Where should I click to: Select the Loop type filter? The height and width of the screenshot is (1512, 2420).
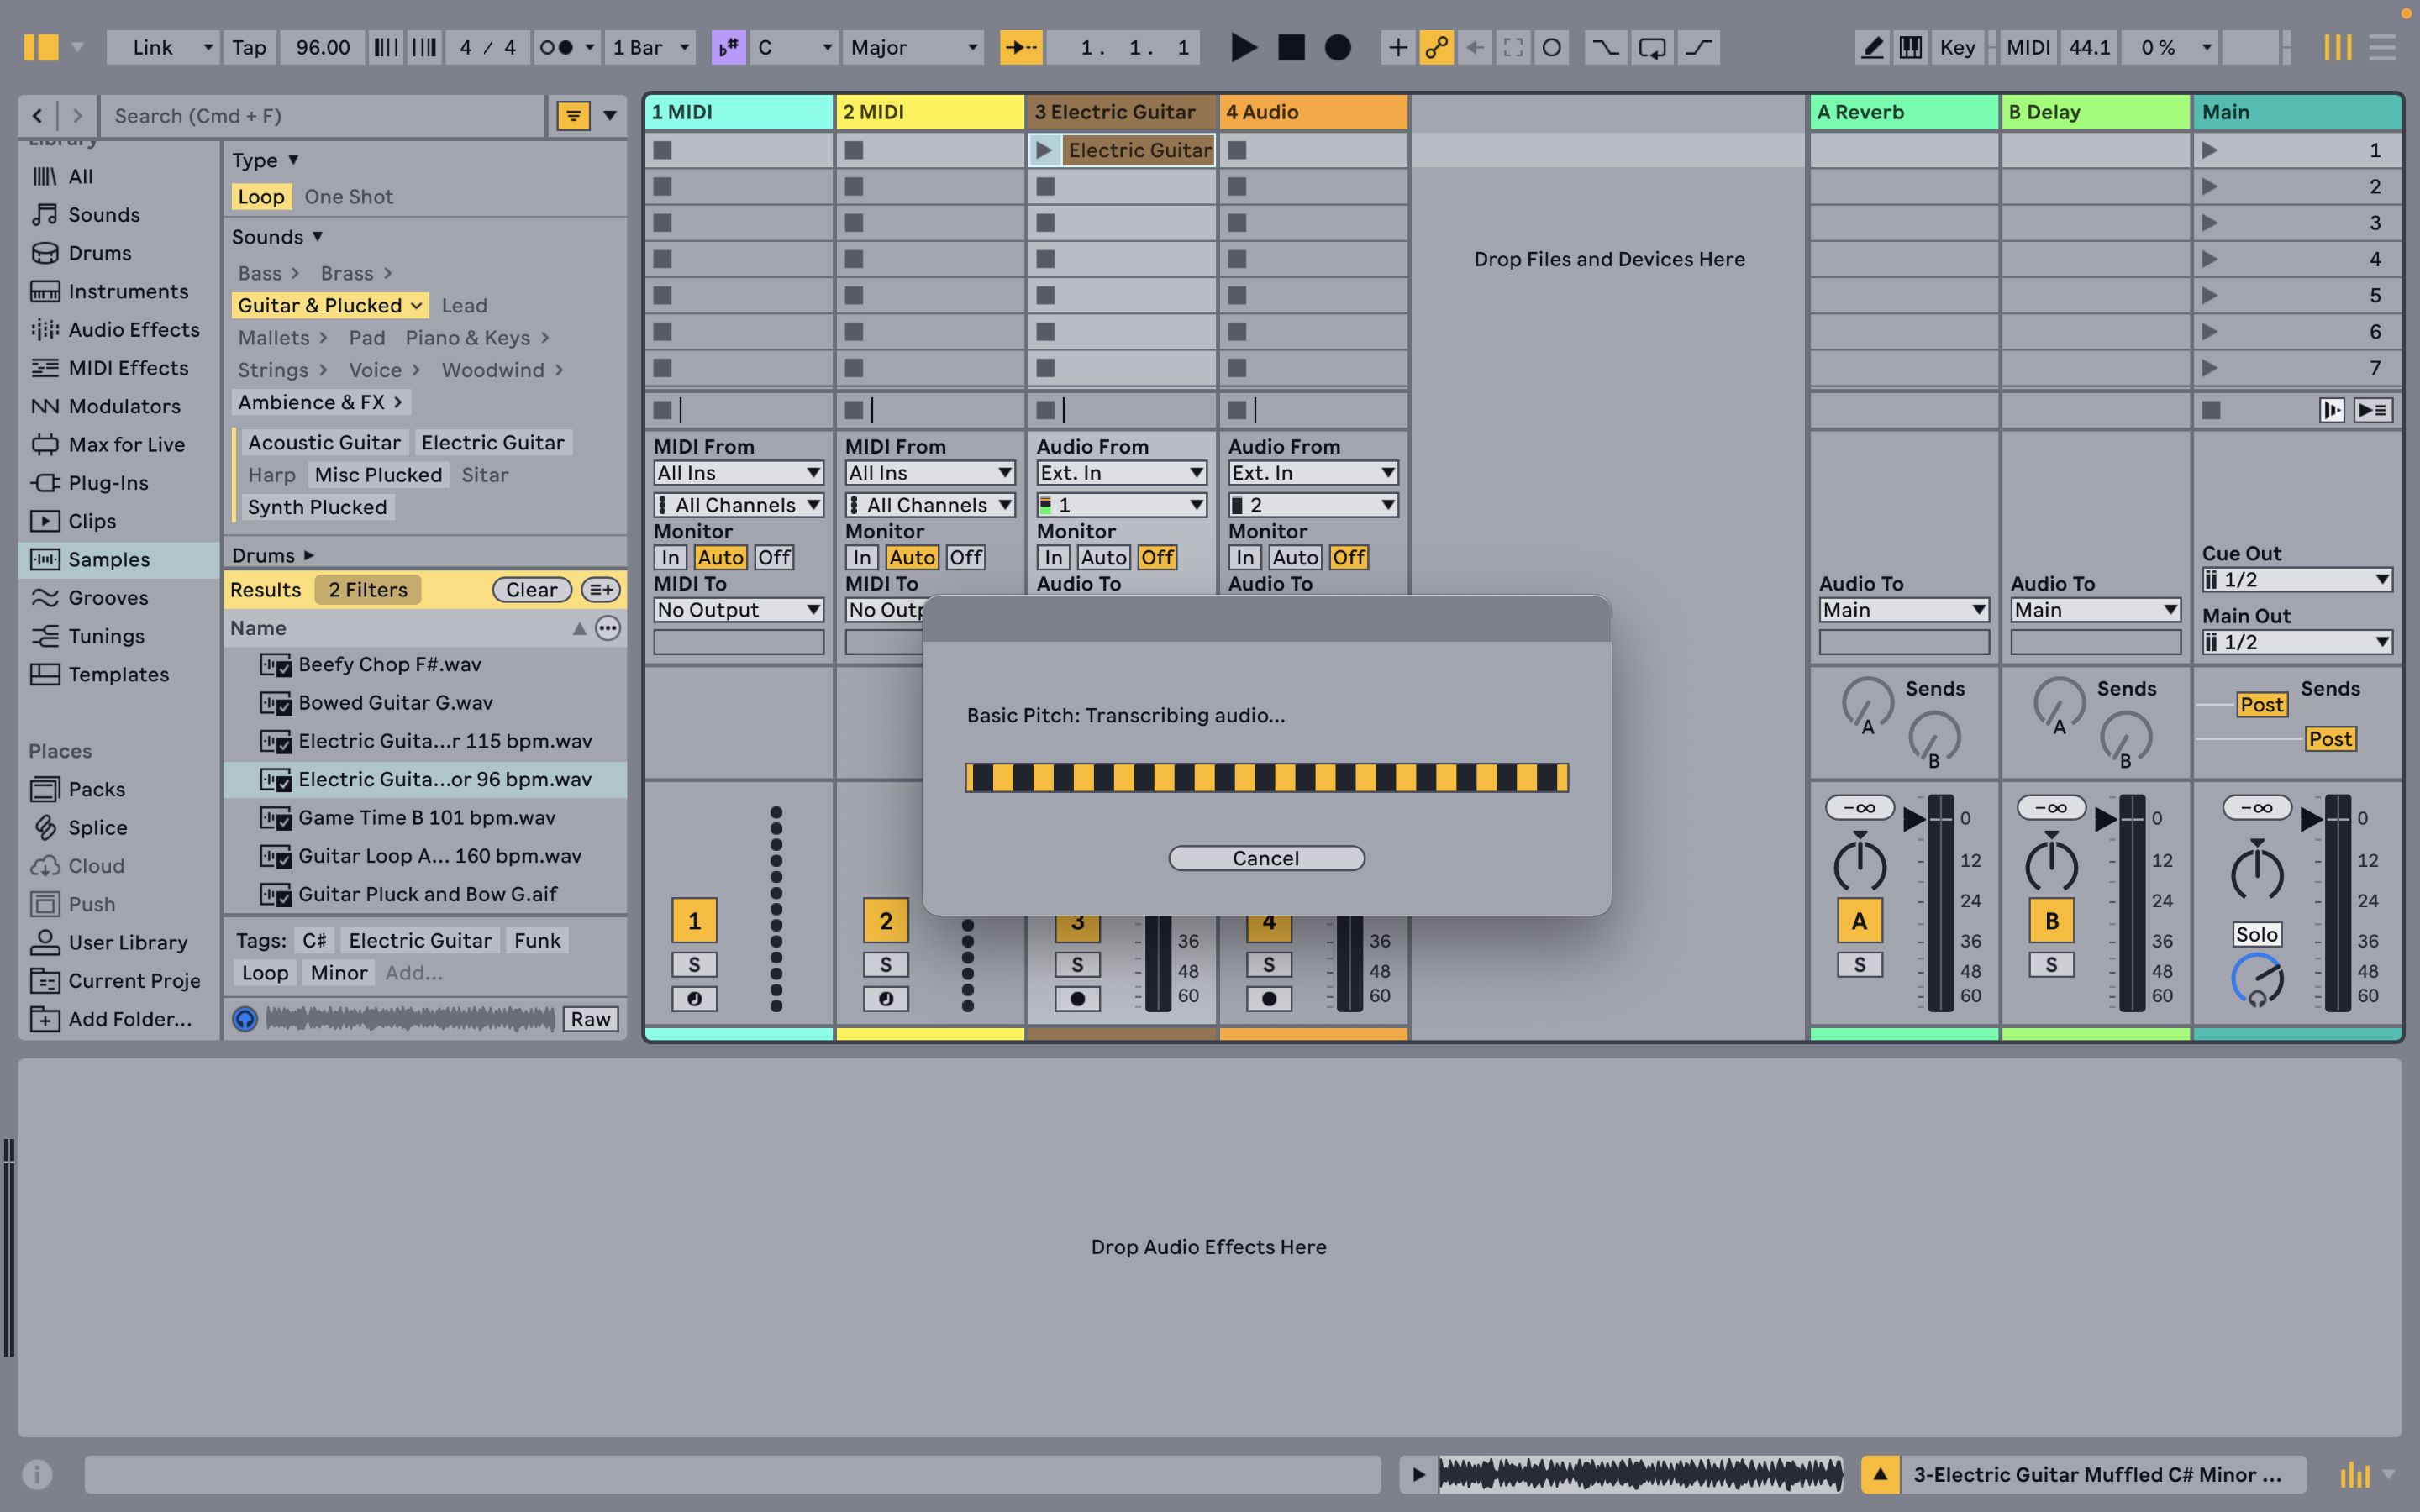click(x=261, y=197)
